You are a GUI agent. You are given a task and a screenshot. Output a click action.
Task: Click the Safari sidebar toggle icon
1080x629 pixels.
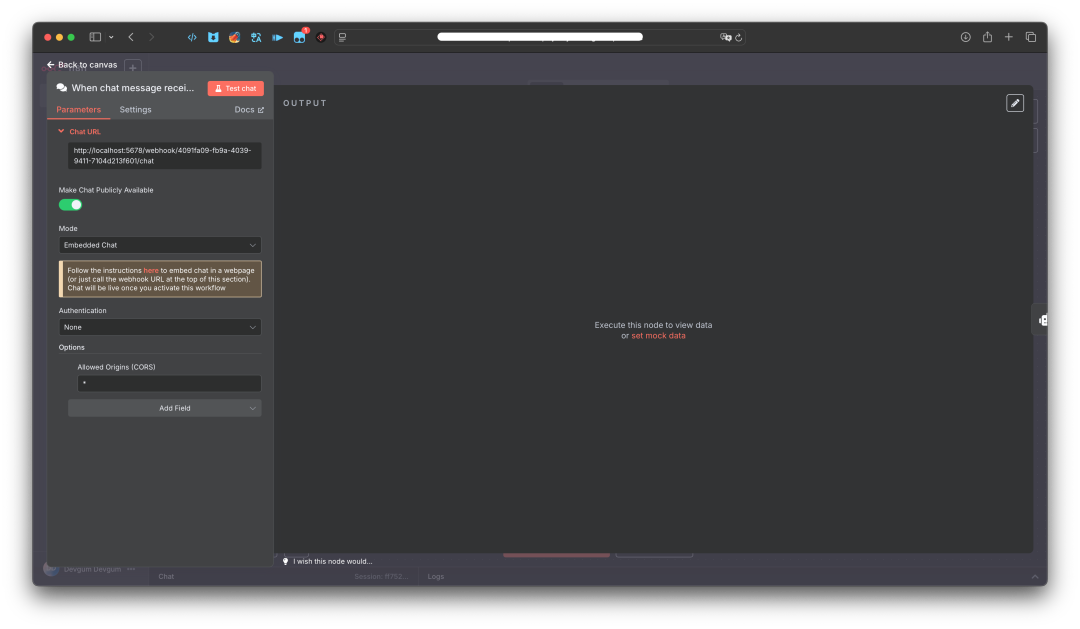pyautogui.click(x=95, y=37)
